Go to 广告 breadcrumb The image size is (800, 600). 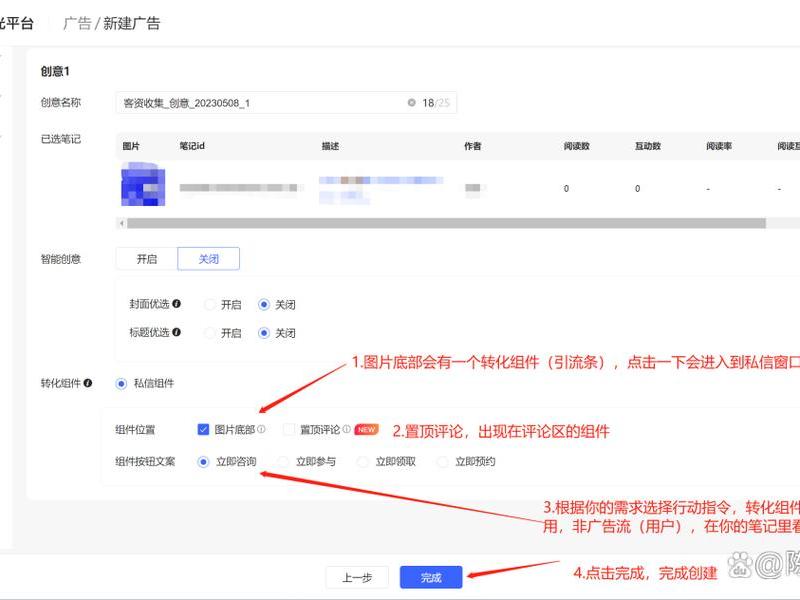pyautogui.click(x=77, y=23)
